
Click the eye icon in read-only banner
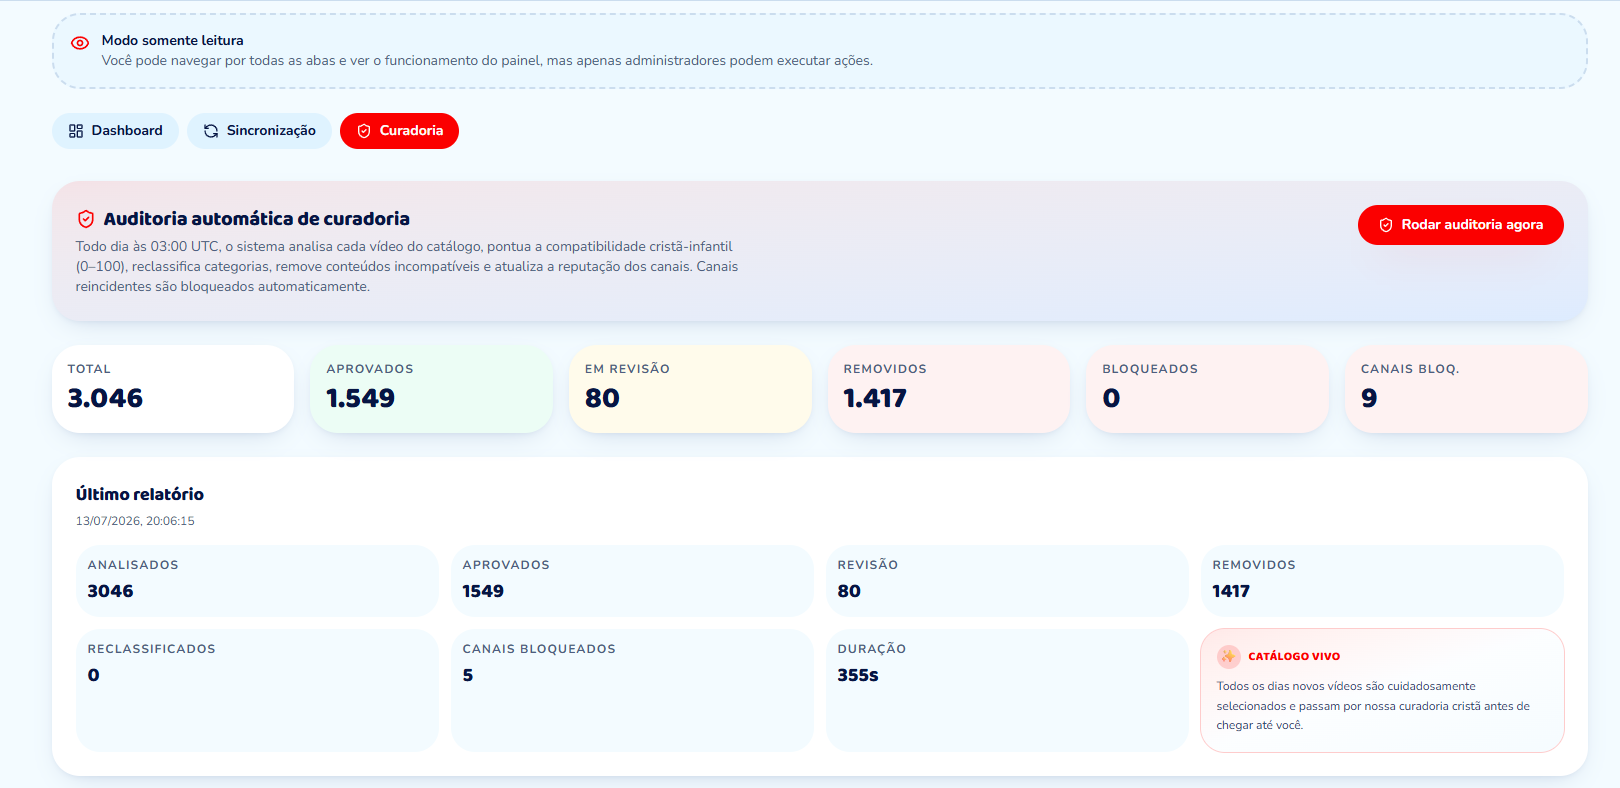coord(80,43)
